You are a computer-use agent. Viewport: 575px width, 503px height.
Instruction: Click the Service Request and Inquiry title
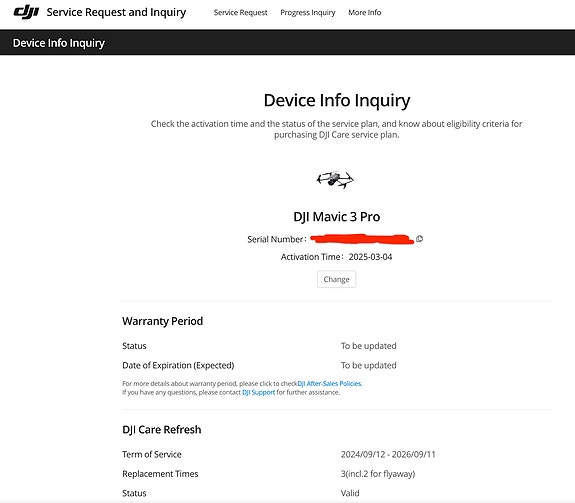[116, 12]
